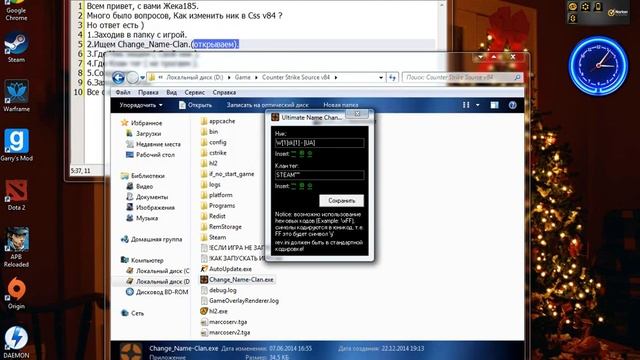Open Explorer help question mark icon
The image size is (640, 360).
[512, 105]
